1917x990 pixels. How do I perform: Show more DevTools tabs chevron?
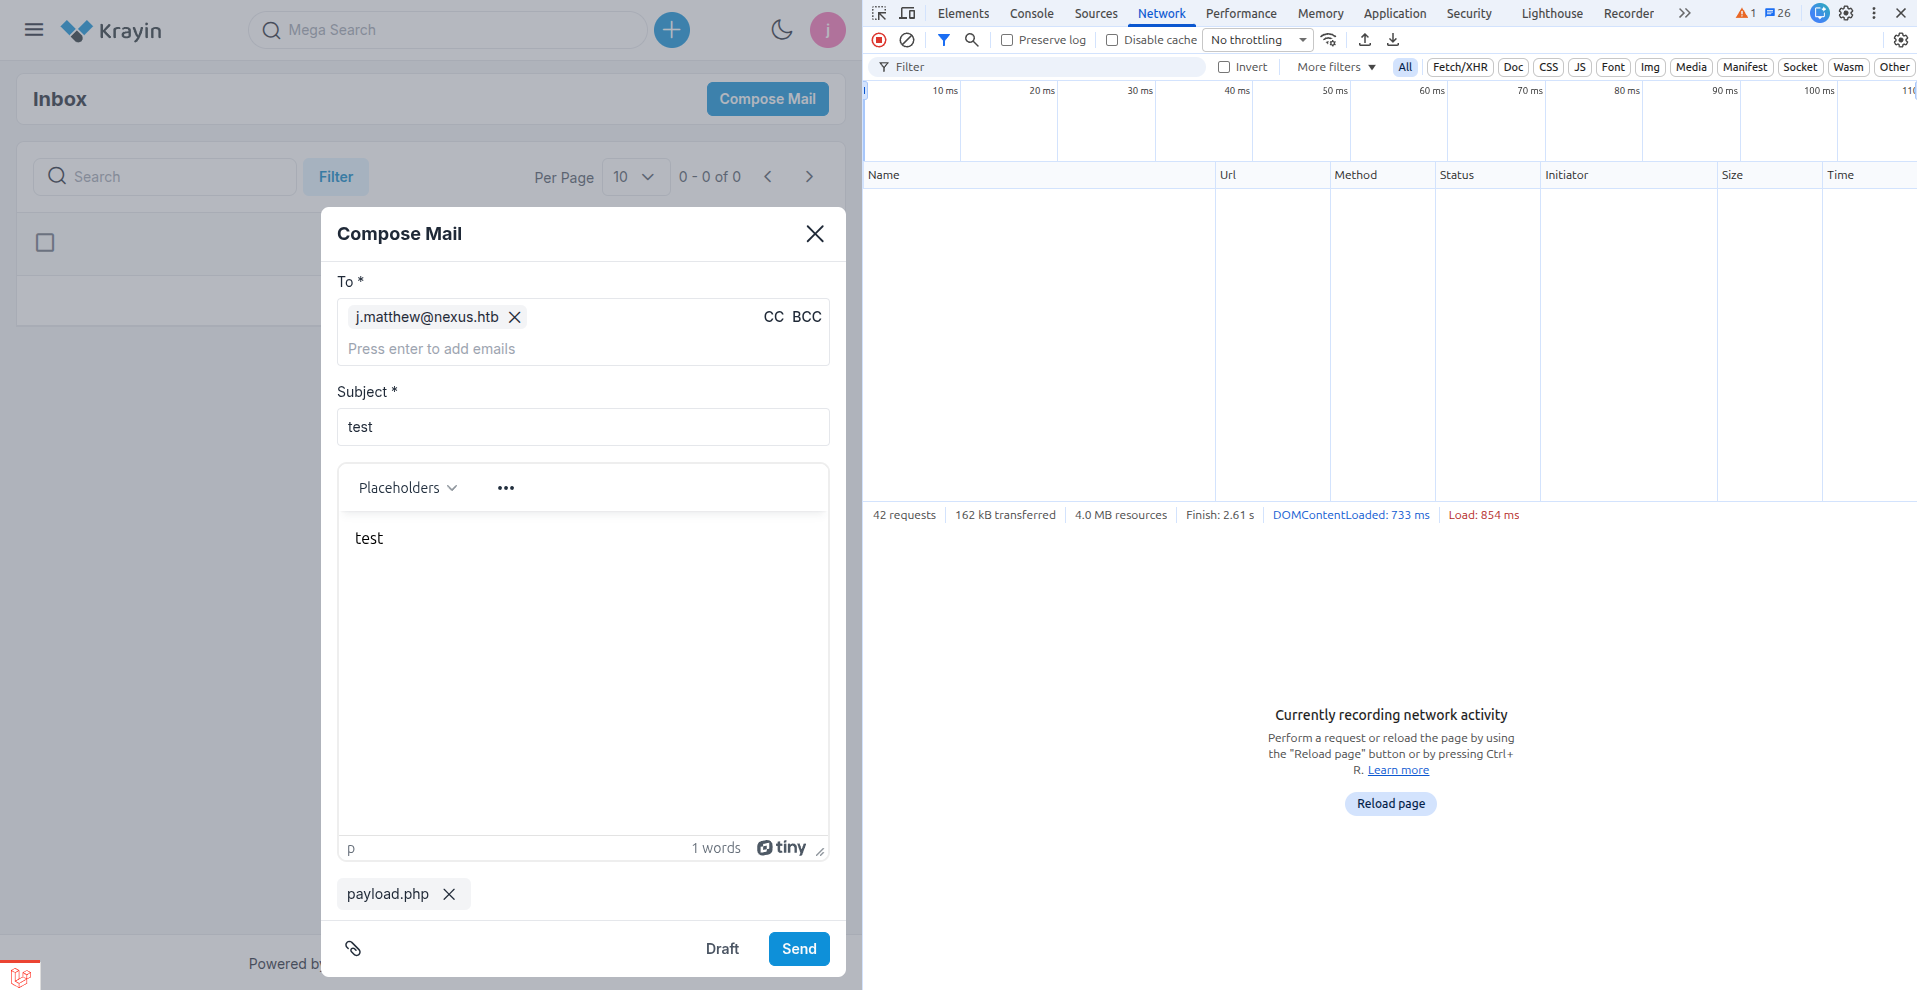coord(1685,13)
